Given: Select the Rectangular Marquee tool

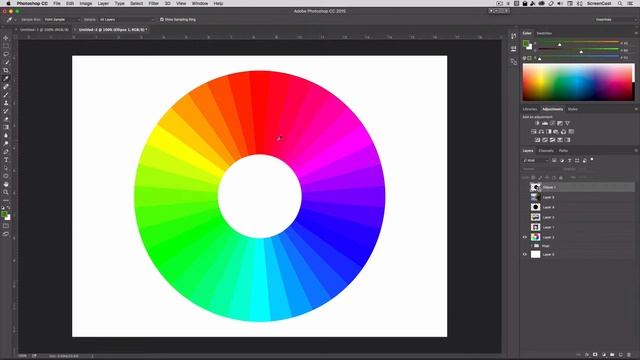Looking at the screenshot, I should point(6,46).
